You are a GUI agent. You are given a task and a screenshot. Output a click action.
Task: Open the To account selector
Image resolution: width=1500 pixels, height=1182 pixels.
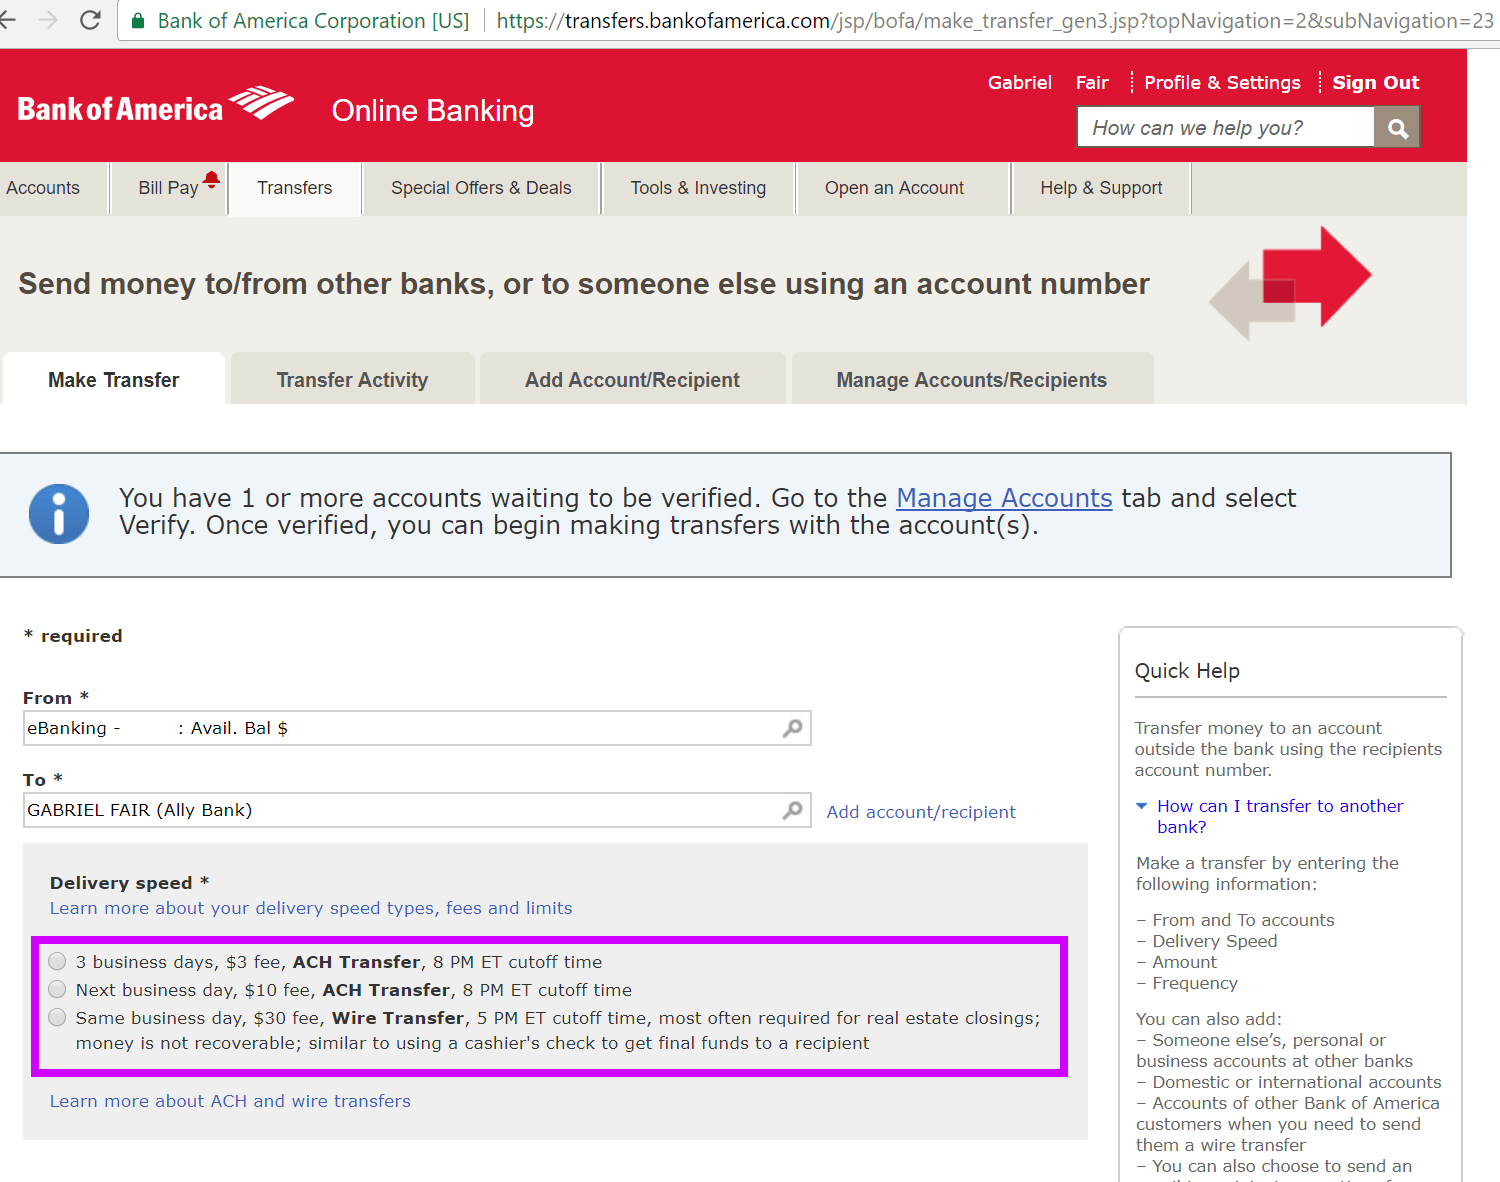[417, 810]
